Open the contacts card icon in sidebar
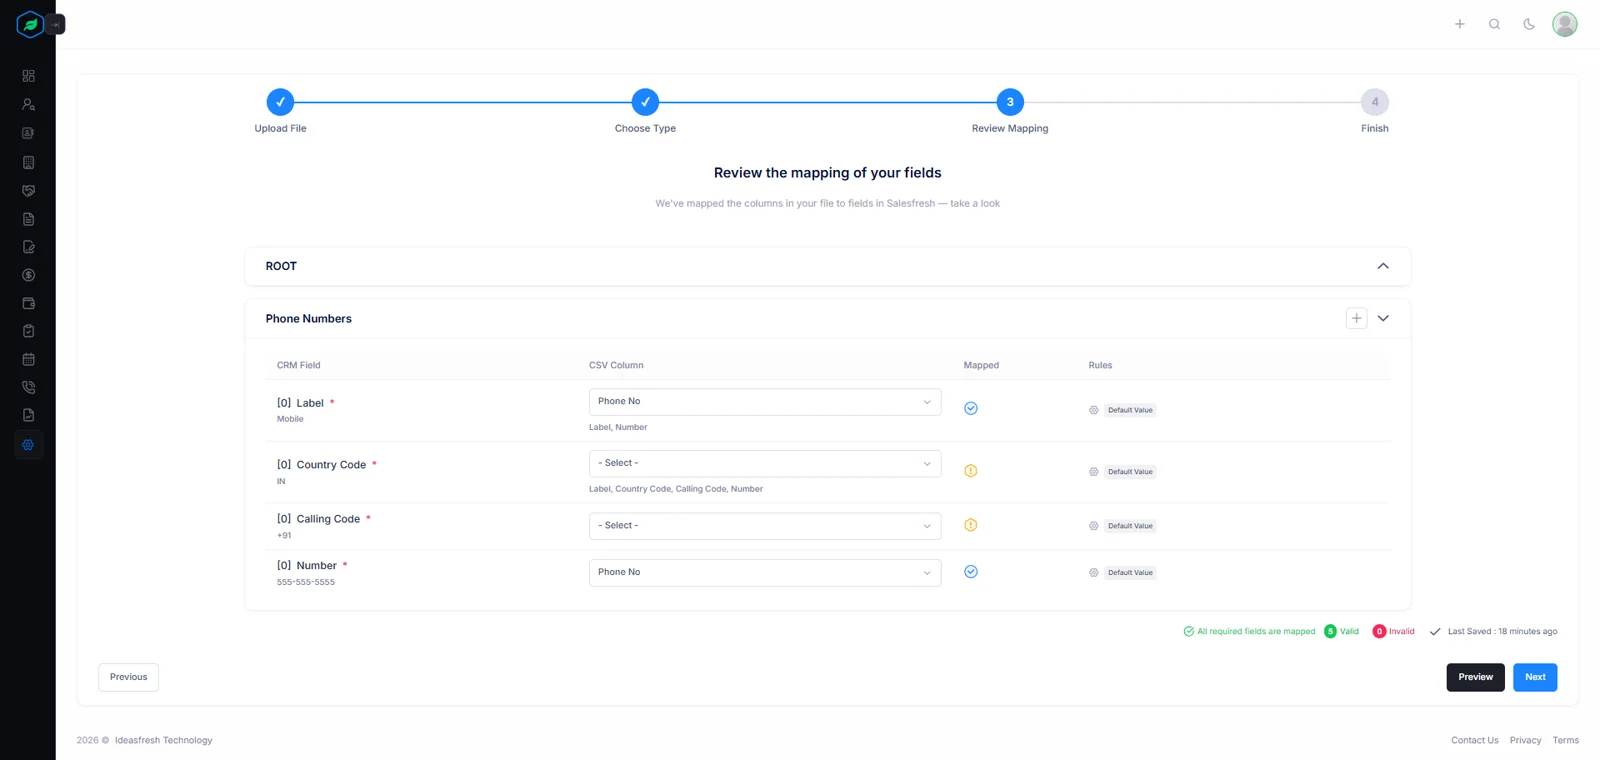 [28, 133]
